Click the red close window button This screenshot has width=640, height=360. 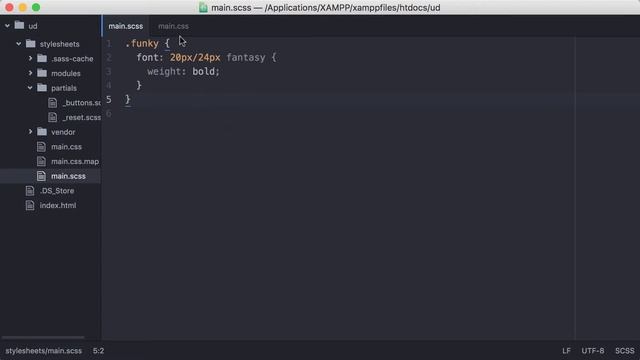(x=9, y=7)
